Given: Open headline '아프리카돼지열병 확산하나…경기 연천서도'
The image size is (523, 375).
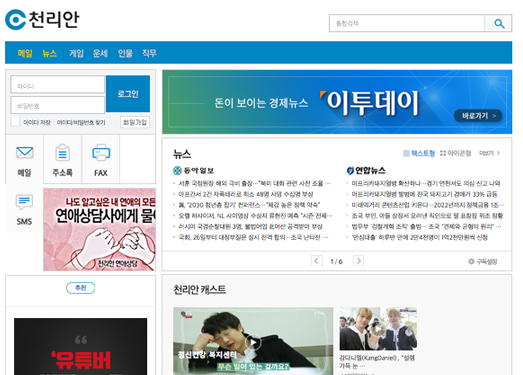Looking at the screenshot, I should tap(426, 183).
